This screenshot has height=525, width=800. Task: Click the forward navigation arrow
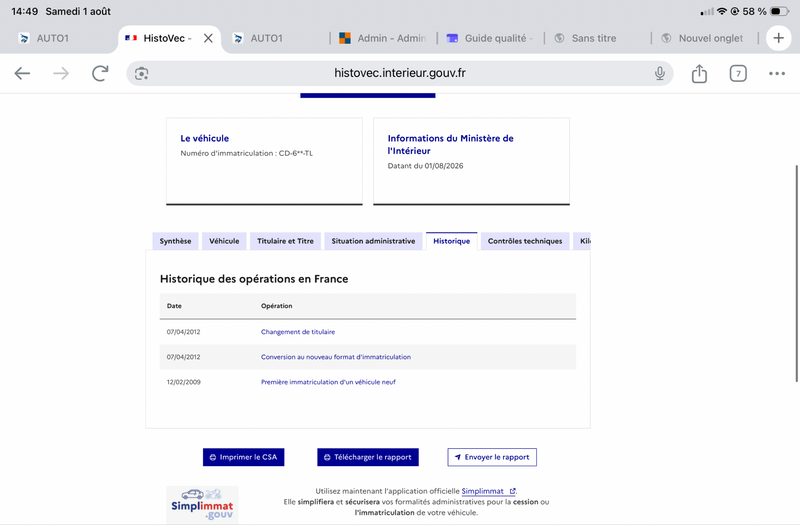(61, 73)
